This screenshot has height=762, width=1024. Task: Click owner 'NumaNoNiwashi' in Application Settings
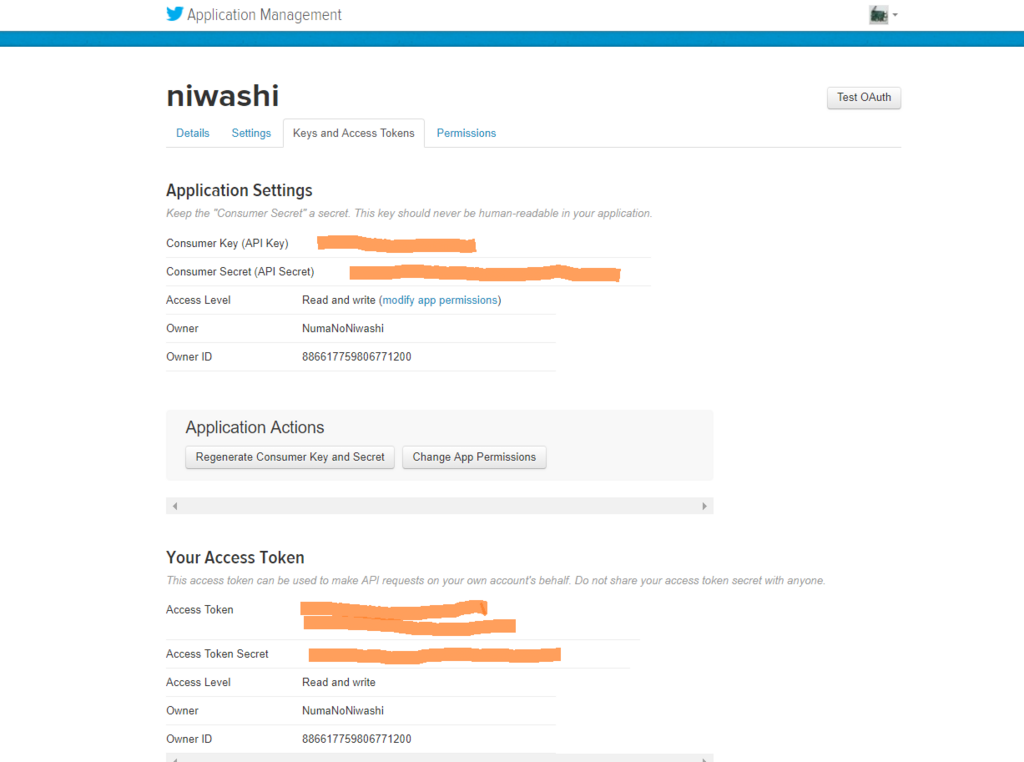(x=343, y=328)
